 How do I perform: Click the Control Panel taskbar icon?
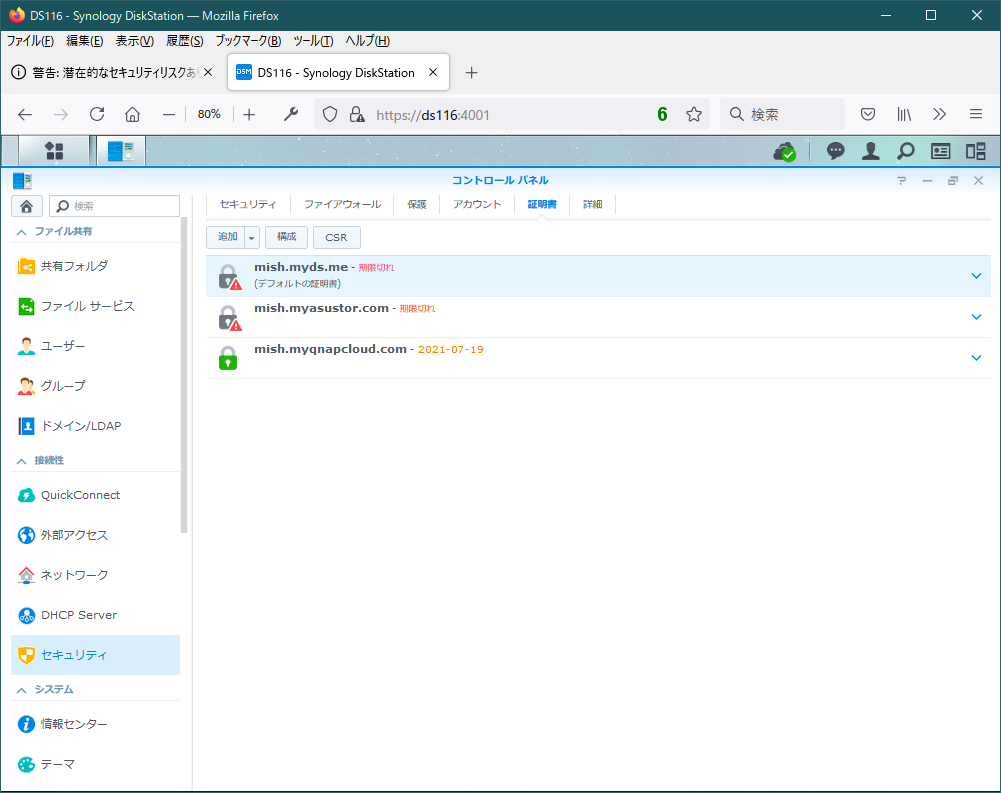coord(121,151)
